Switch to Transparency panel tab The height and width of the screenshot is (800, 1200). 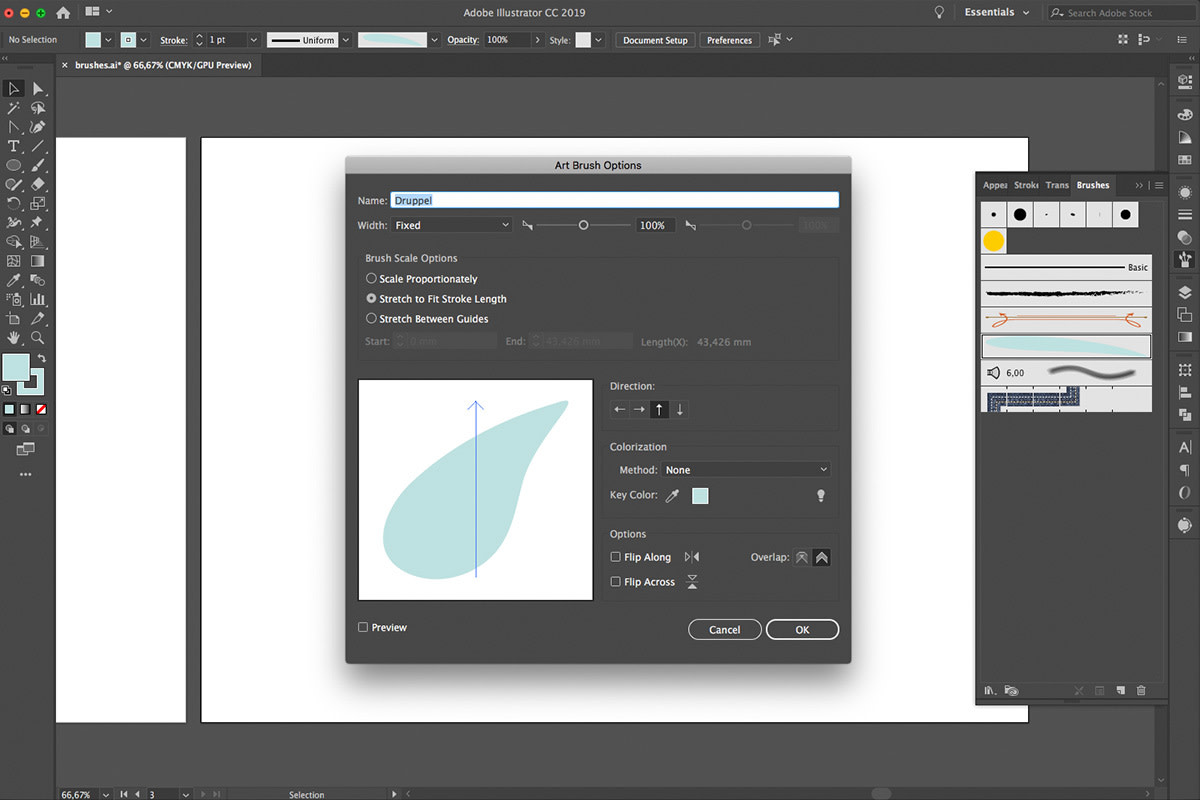point(1057,185)
